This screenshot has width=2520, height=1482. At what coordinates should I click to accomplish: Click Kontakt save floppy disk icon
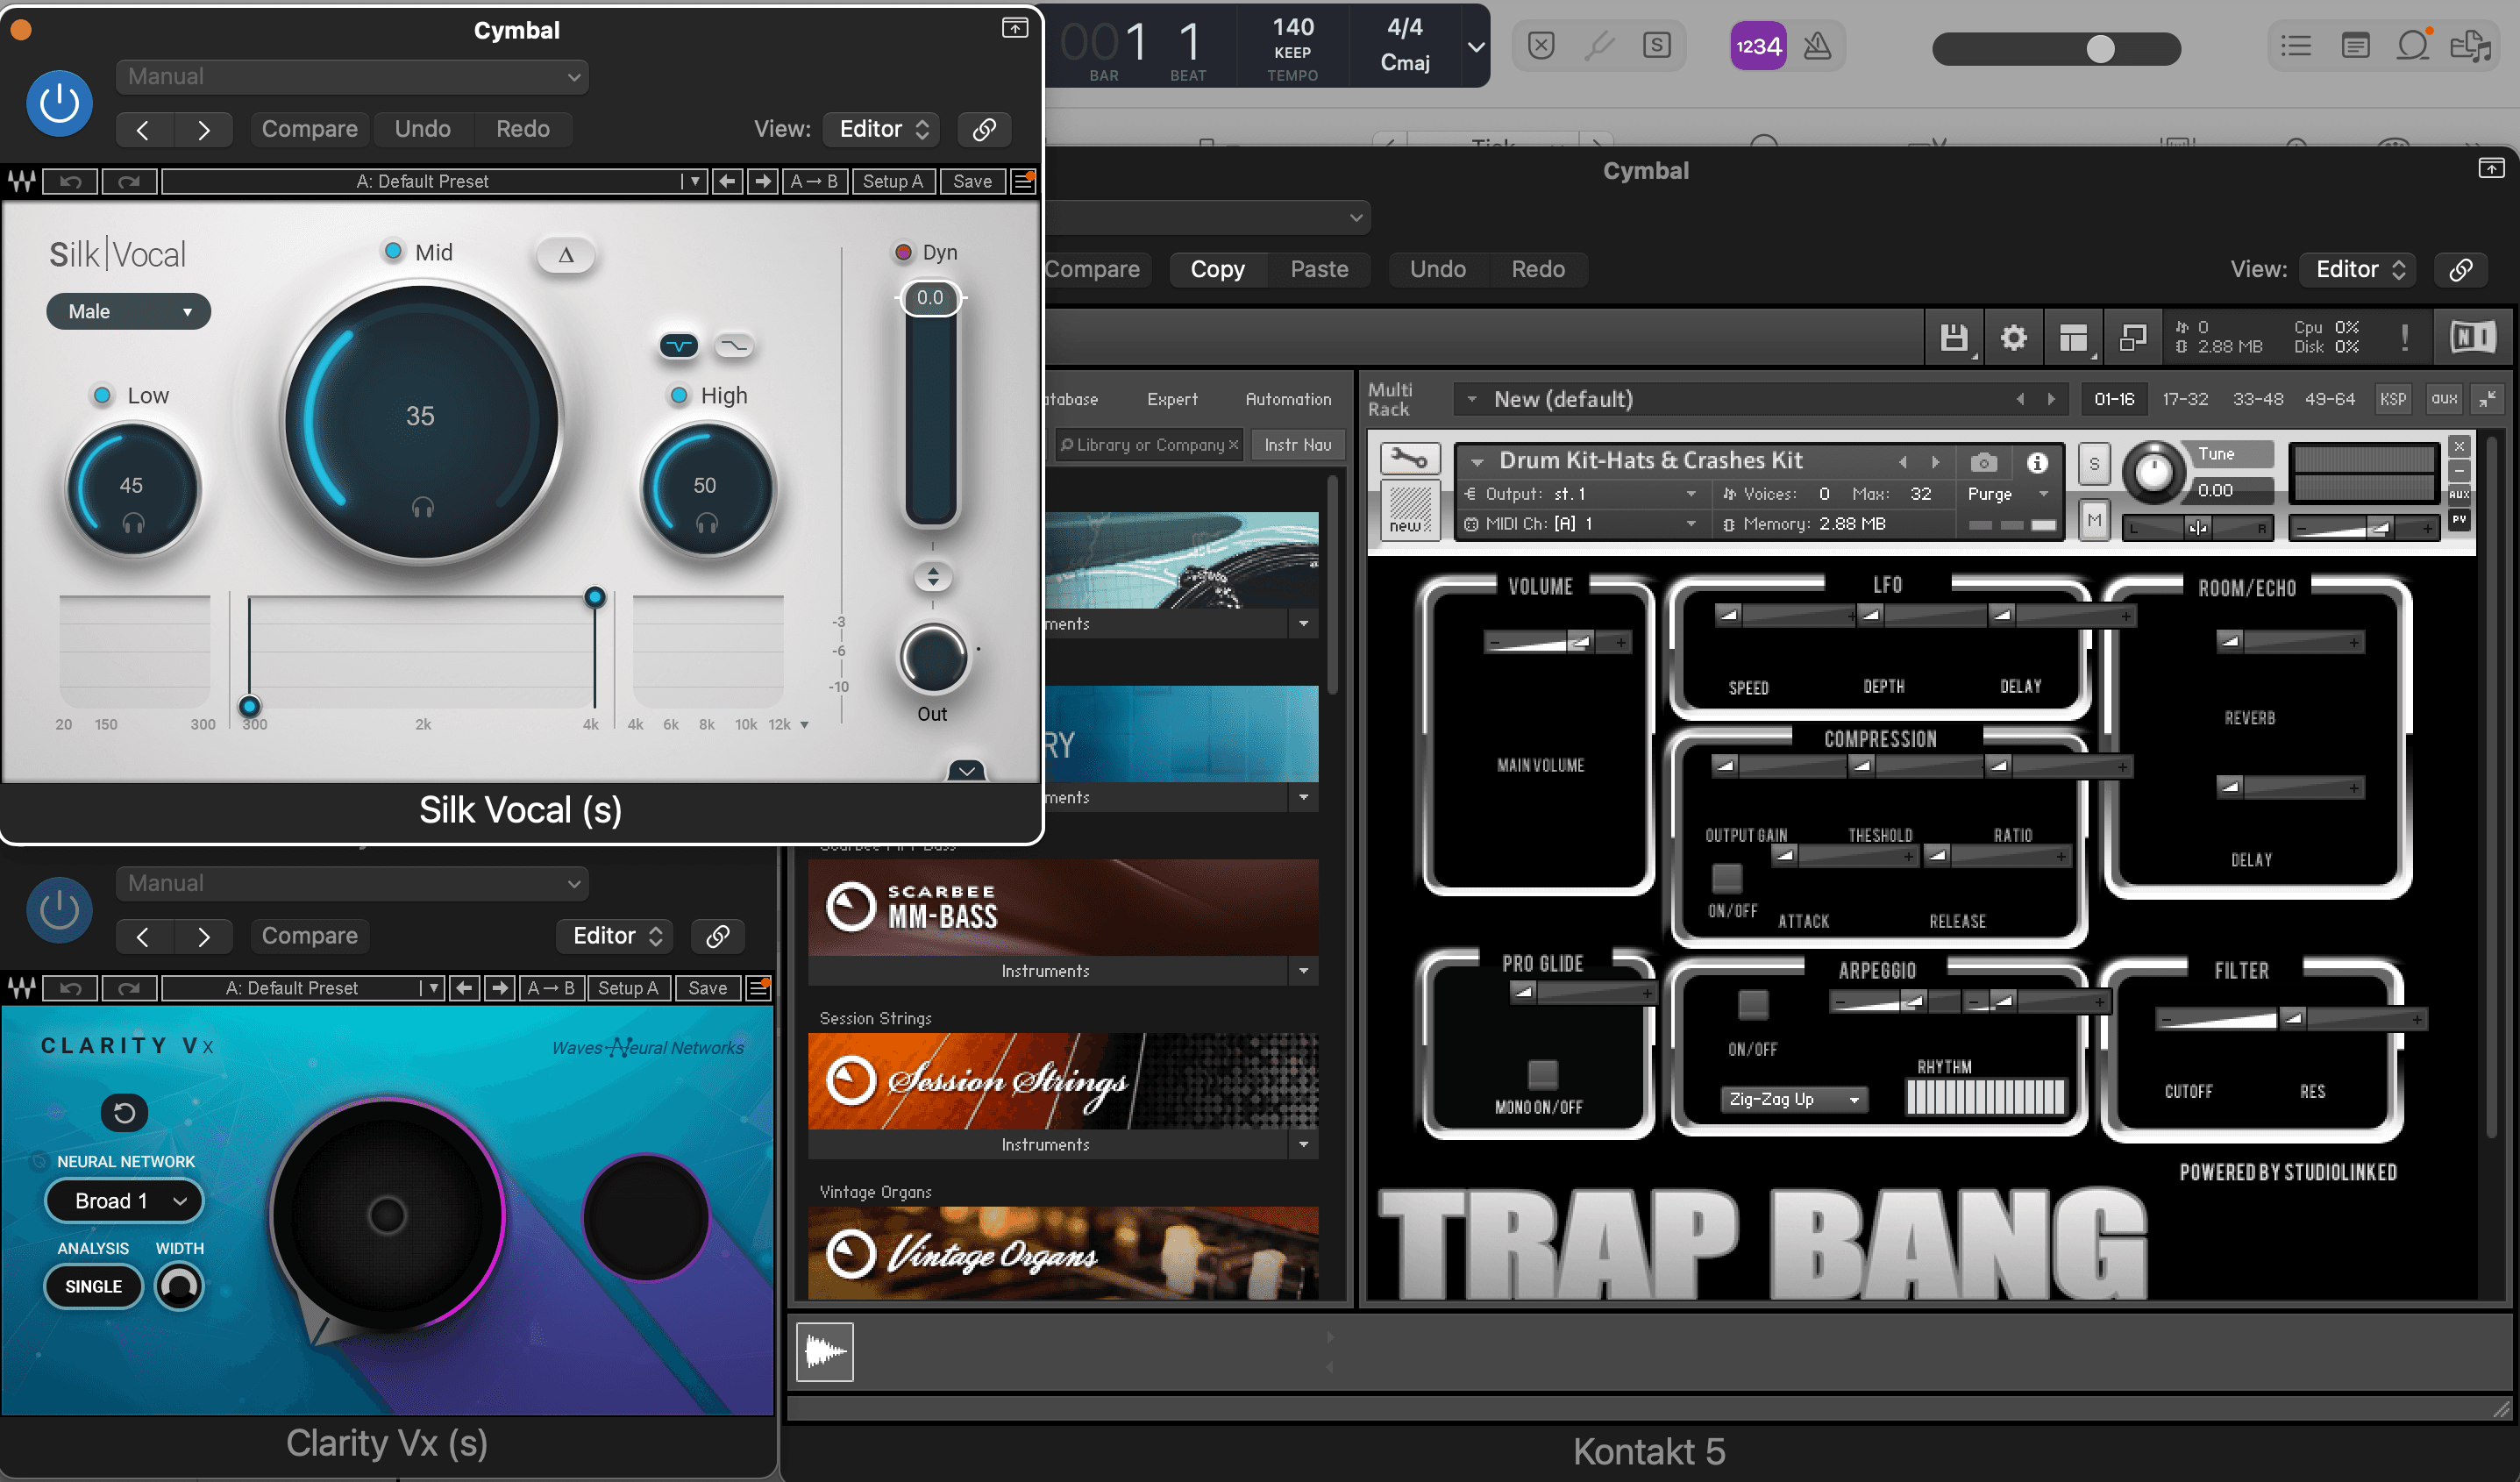pyautogui.click(x=1953, y=338)
